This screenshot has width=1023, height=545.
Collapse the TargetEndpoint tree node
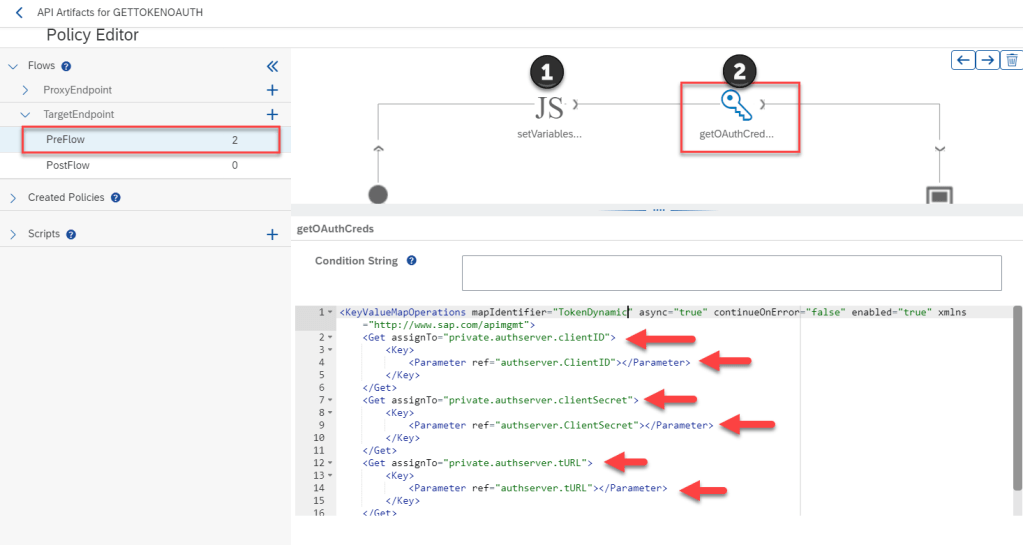click(26, 114)
